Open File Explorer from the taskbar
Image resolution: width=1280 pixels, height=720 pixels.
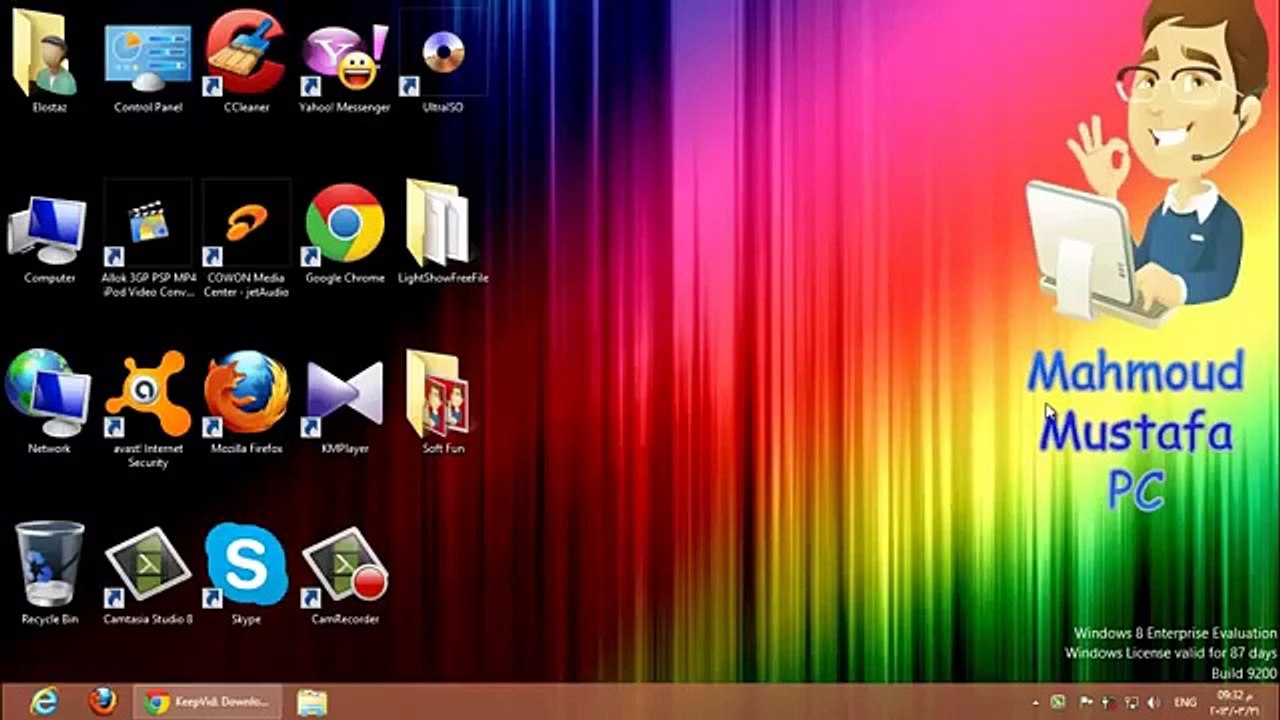pyautogui.click(x=313, y=703)
